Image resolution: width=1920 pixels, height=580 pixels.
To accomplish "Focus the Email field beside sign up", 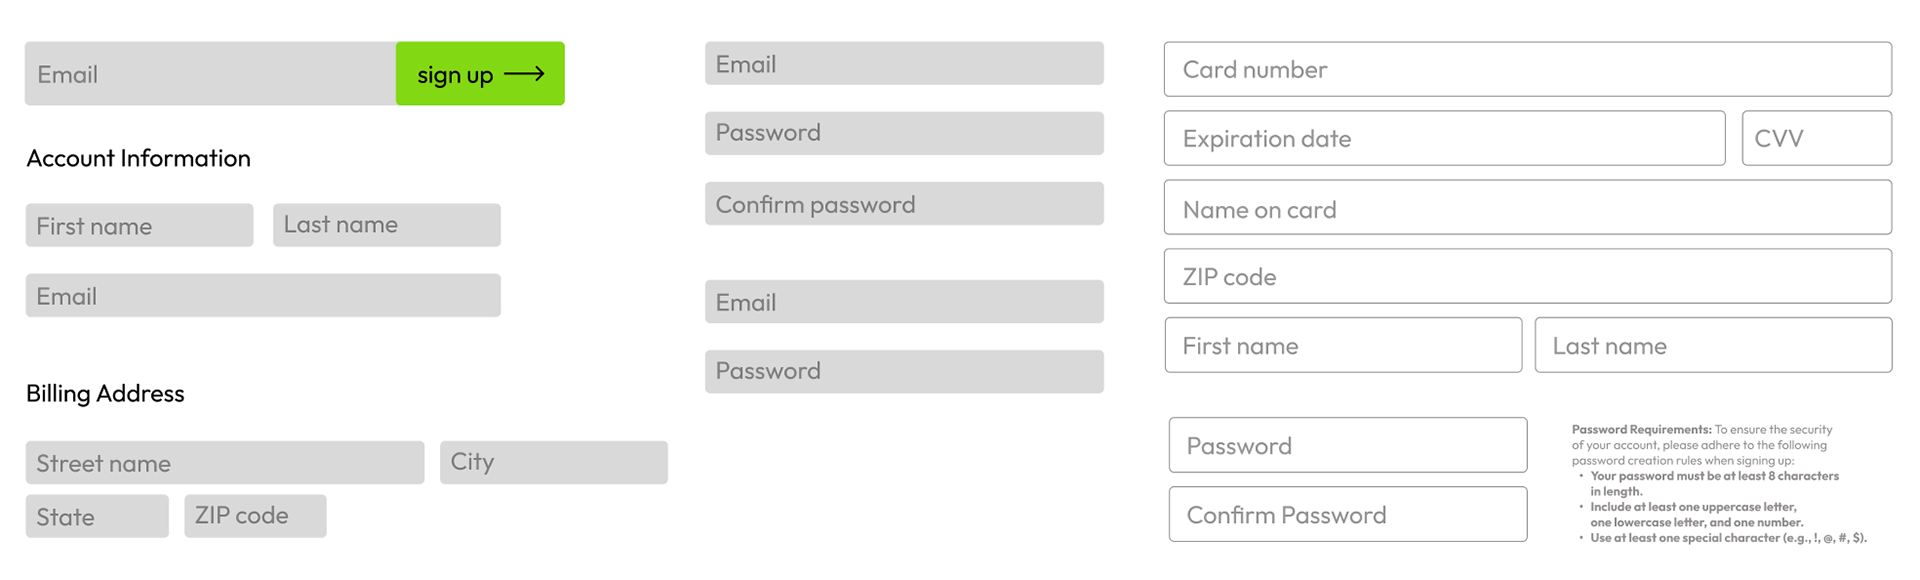I will [210, 73].
